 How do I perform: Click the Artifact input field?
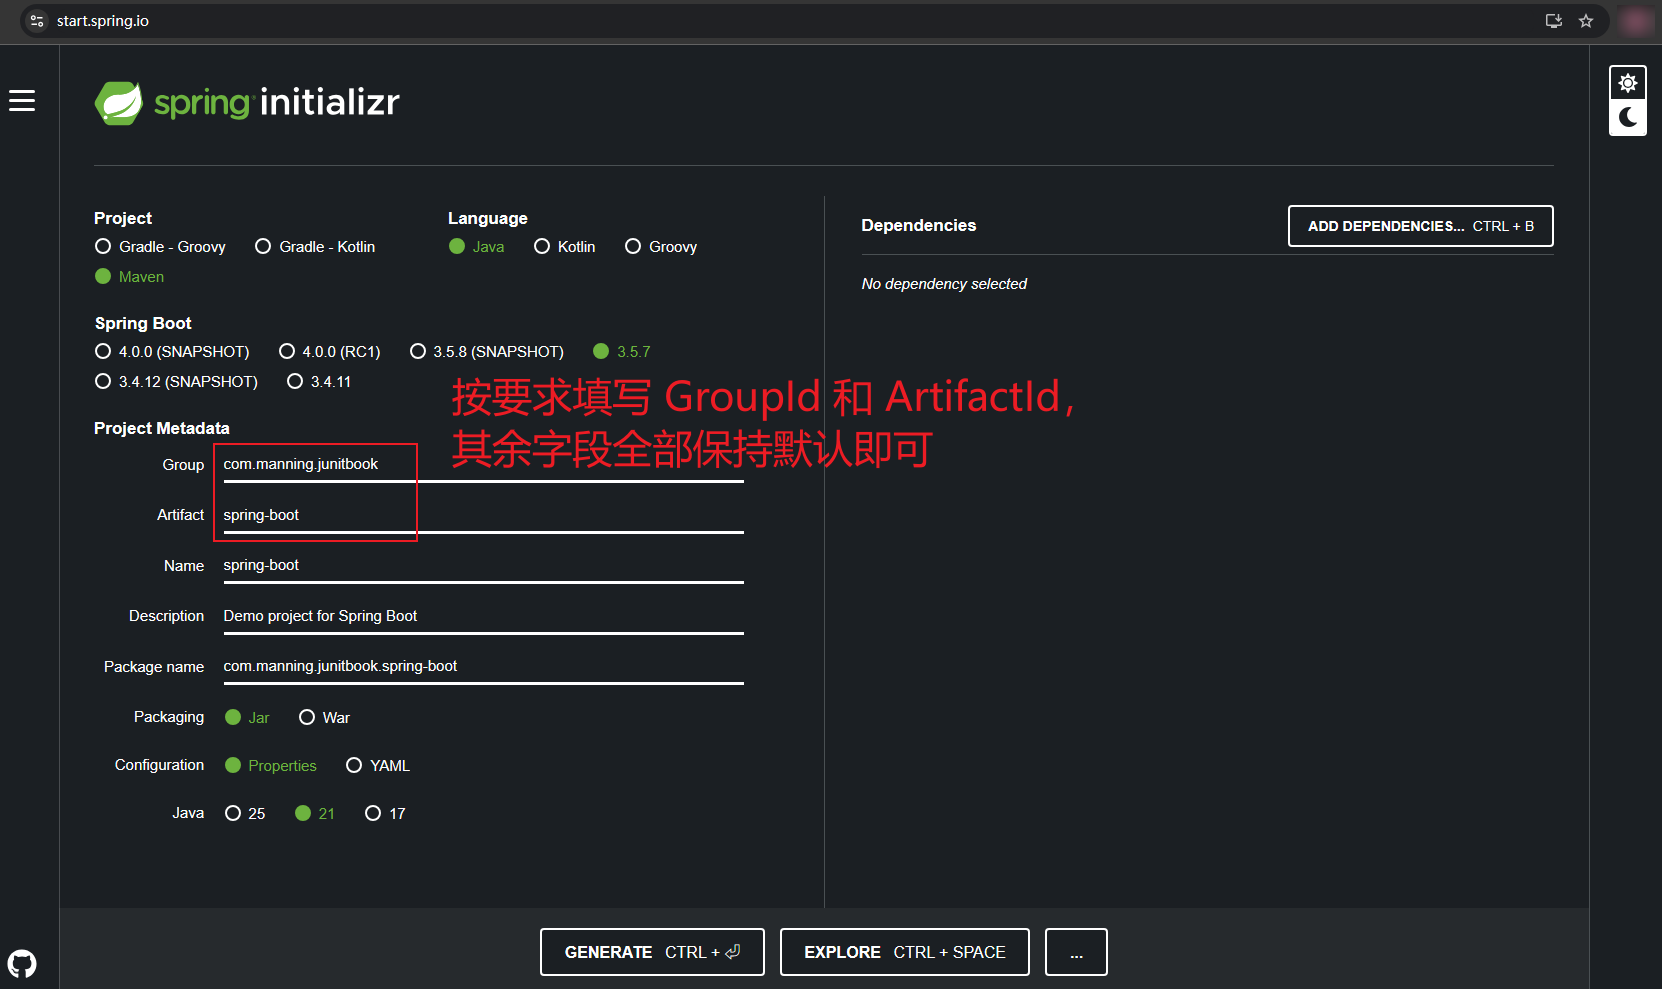click(x=483, y=516)
